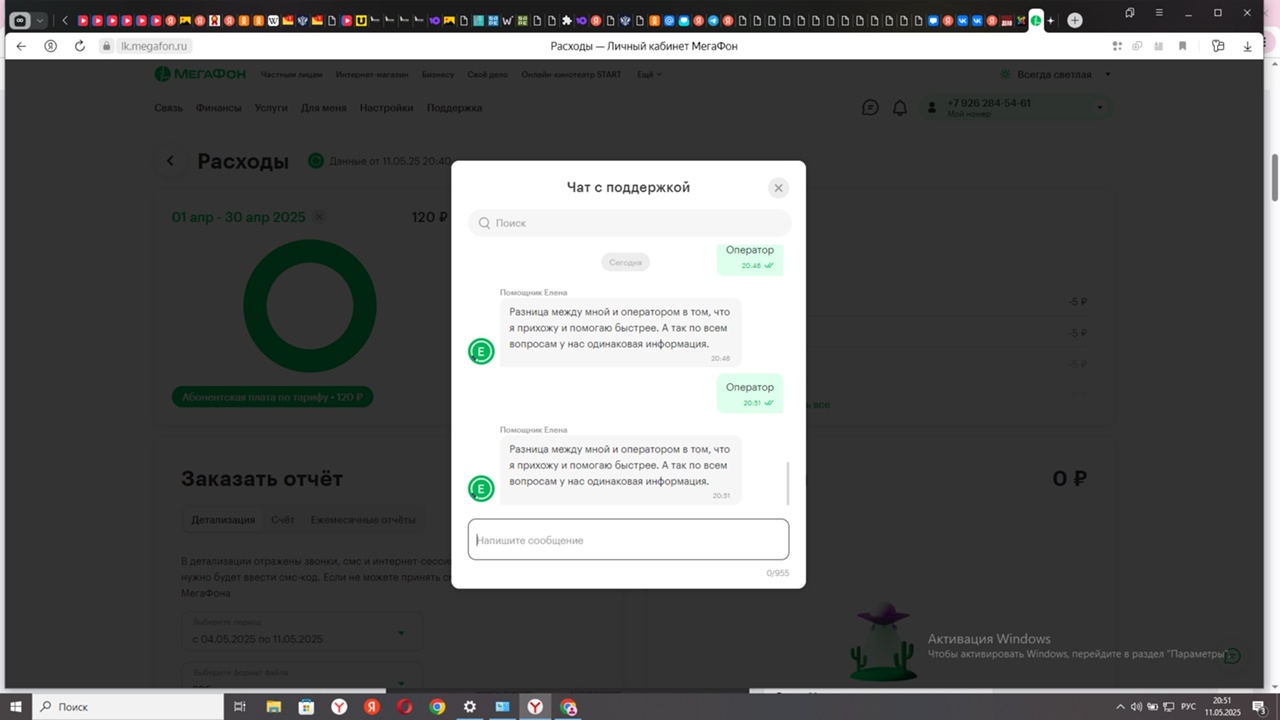The height and width of the screenshot is (720, 1280).
Task: Switch to the Детализация tab
Action: (x=224, y=520)
